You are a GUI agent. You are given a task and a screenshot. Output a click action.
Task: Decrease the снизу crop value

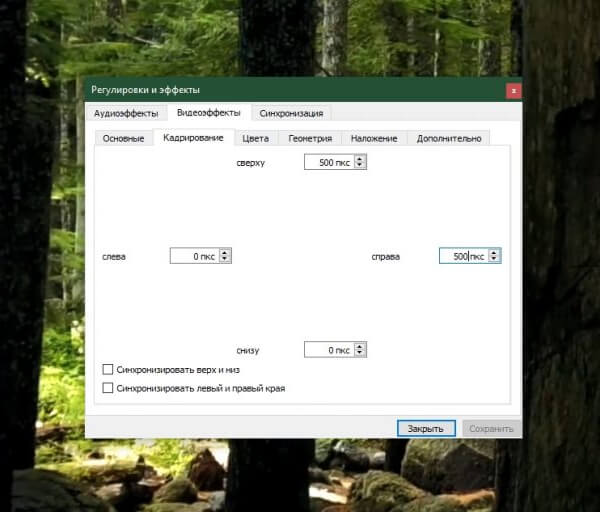click(x=359, y=353)
